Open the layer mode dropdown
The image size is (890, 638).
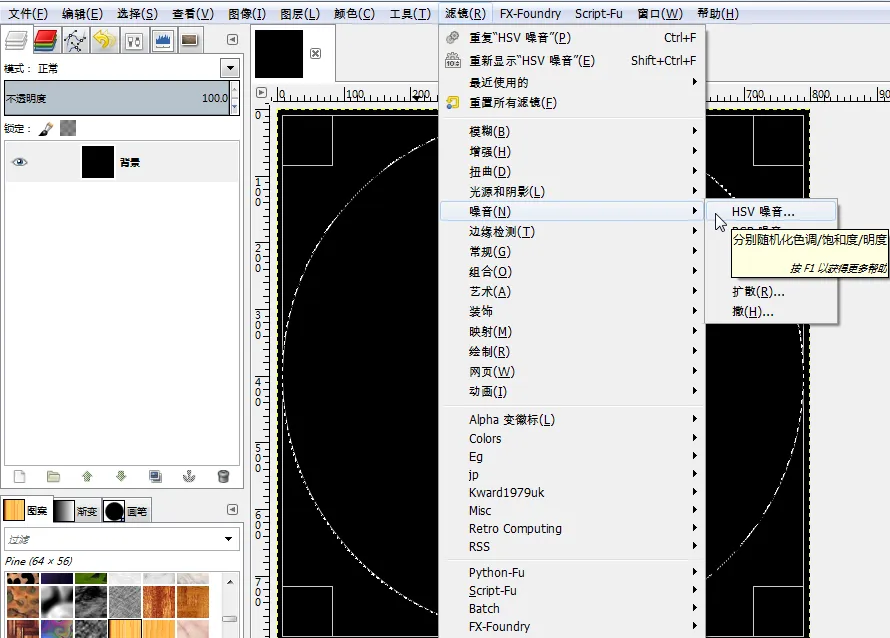pos(230,68)
